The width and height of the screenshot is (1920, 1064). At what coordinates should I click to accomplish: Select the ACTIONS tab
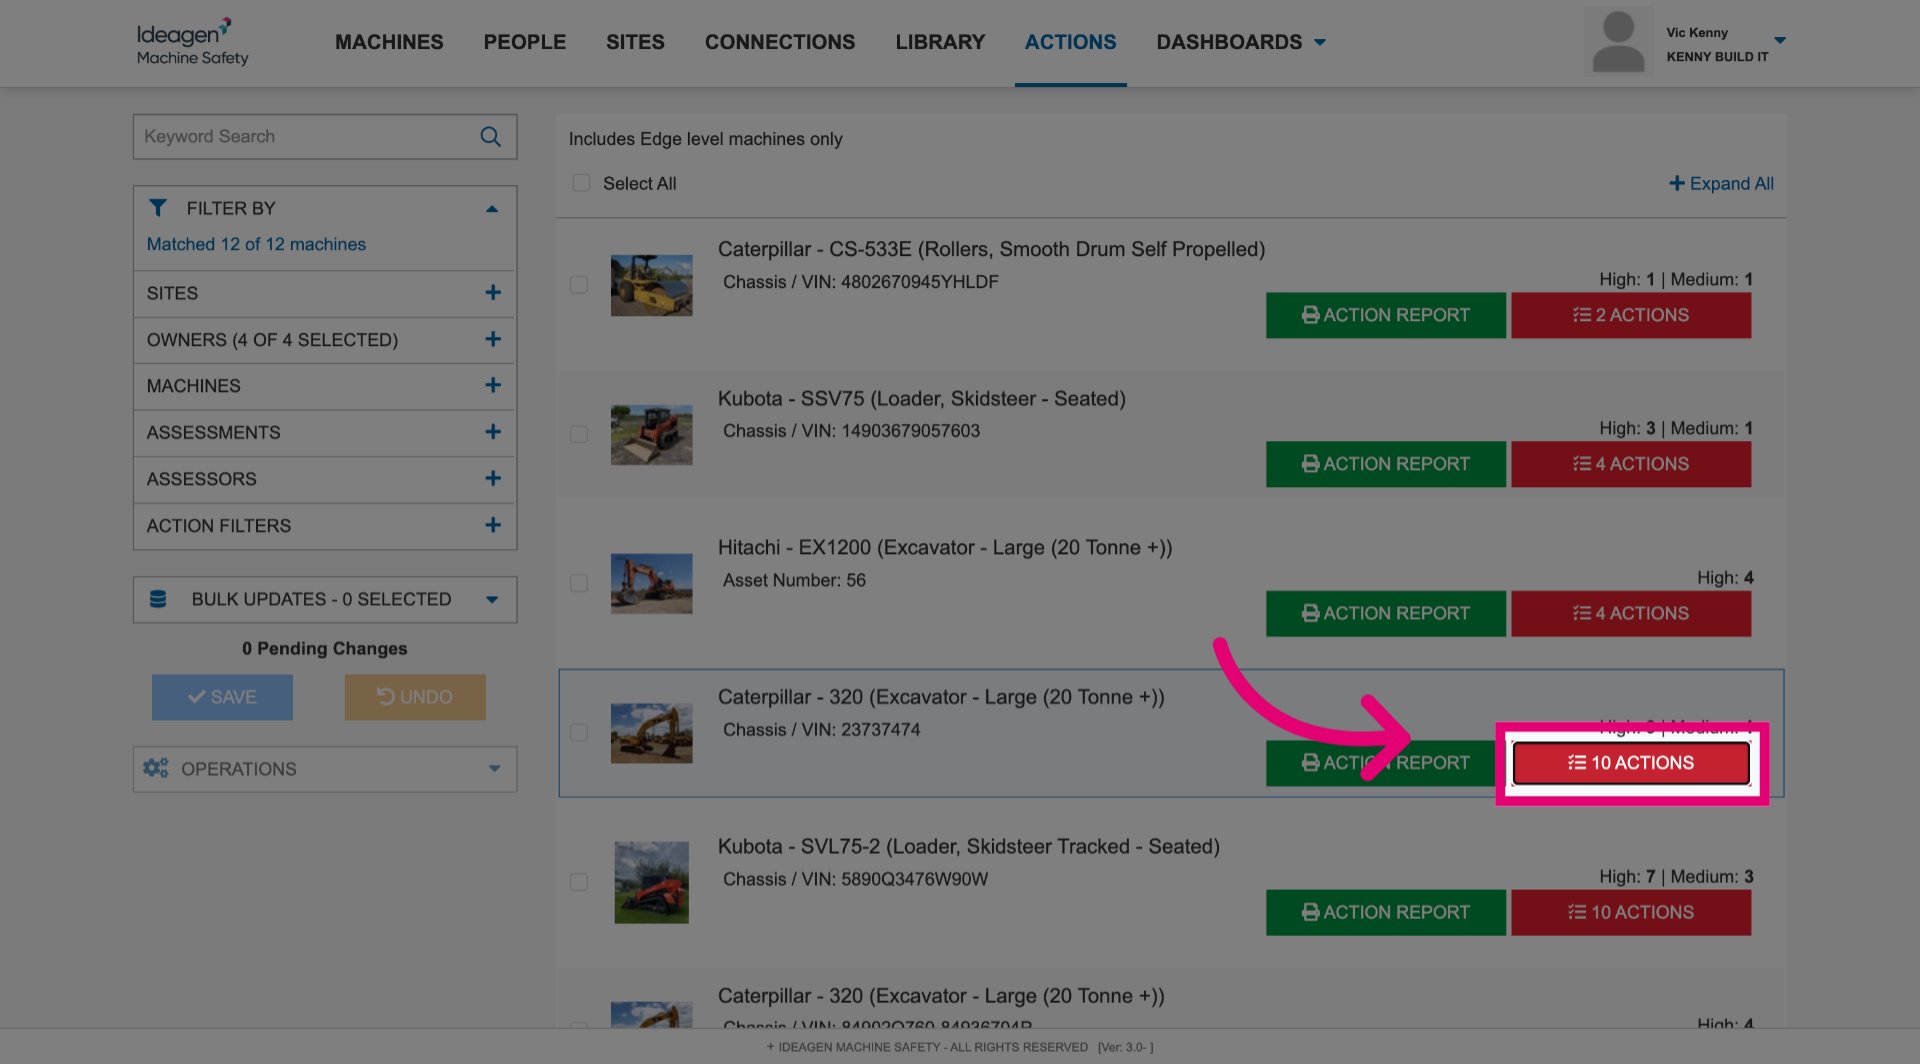(1070, 42)
